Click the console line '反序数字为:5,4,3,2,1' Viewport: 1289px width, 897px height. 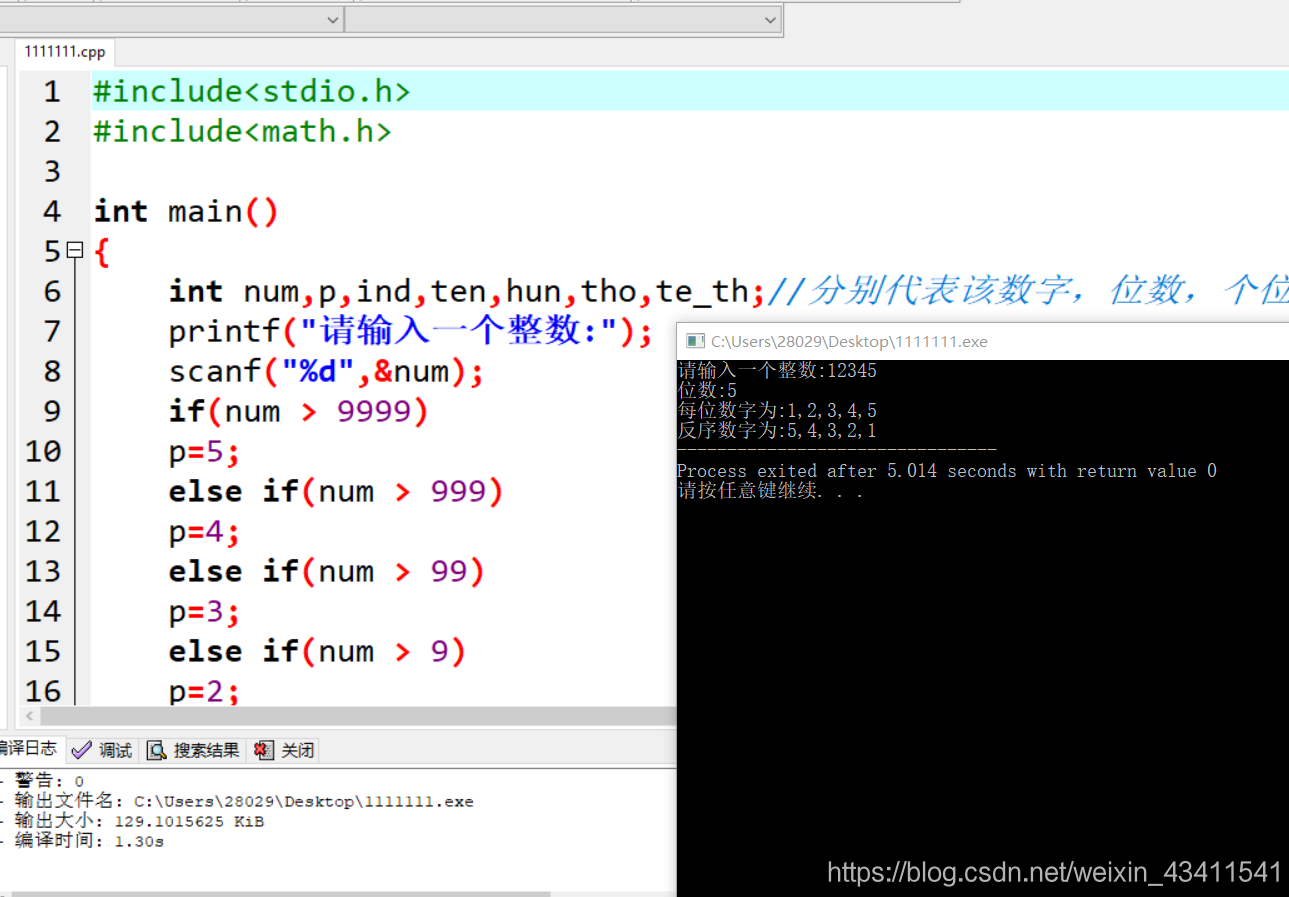point(777,431)
